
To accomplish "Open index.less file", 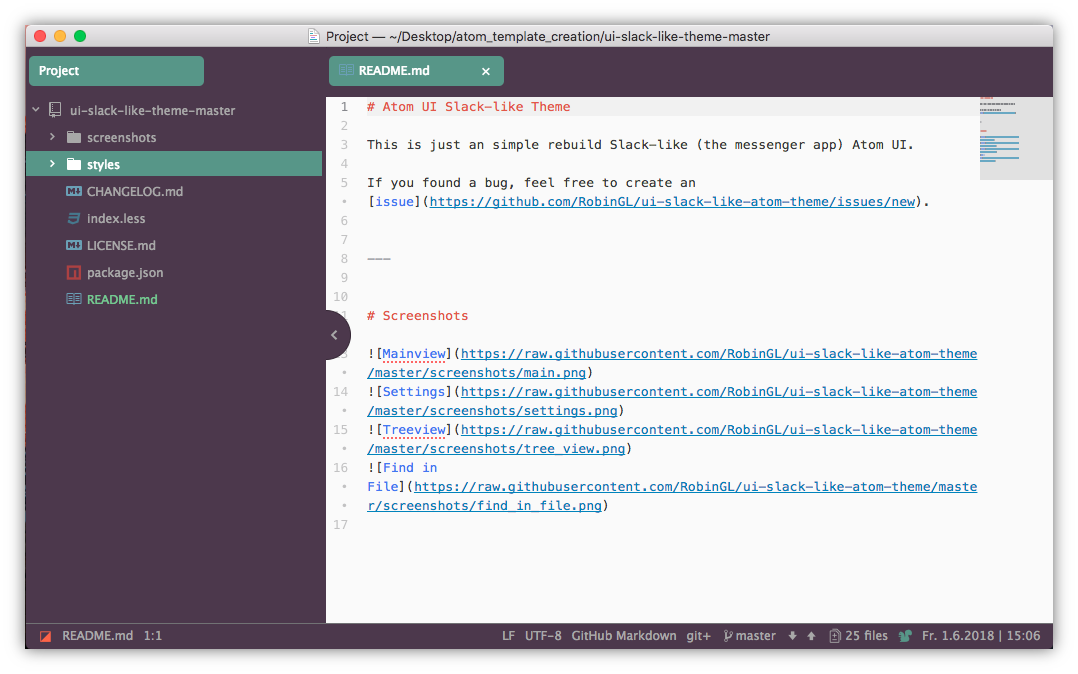I will (x=116, y=218).
